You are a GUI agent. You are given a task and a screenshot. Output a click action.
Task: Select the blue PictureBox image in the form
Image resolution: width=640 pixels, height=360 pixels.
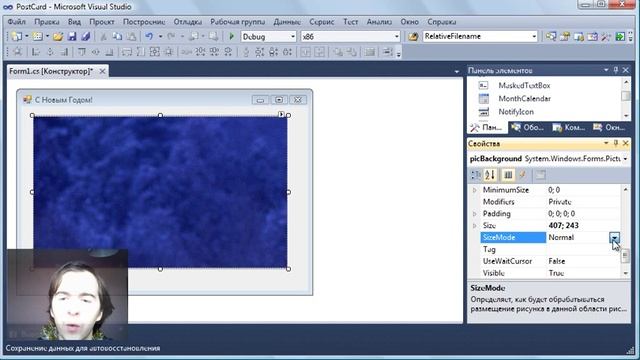tap(160, 192)
